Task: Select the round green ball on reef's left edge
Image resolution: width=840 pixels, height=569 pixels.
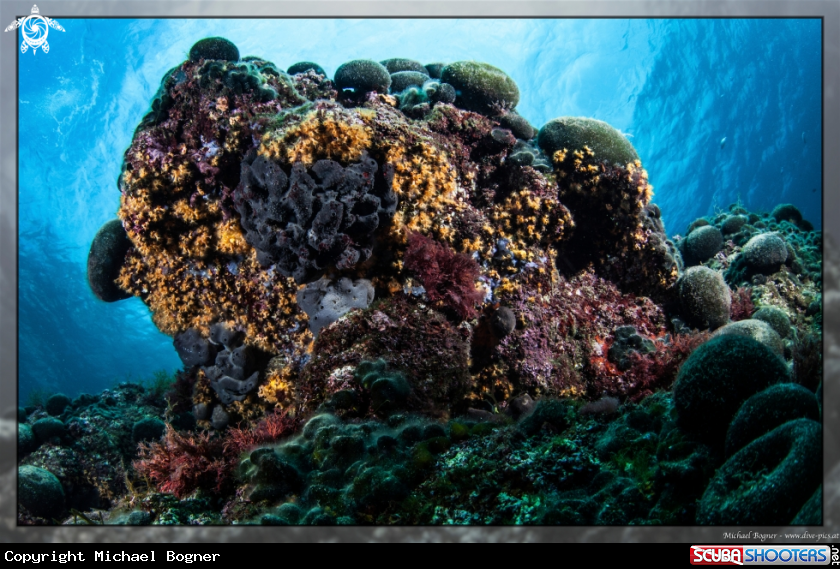Action: point(106,260)
